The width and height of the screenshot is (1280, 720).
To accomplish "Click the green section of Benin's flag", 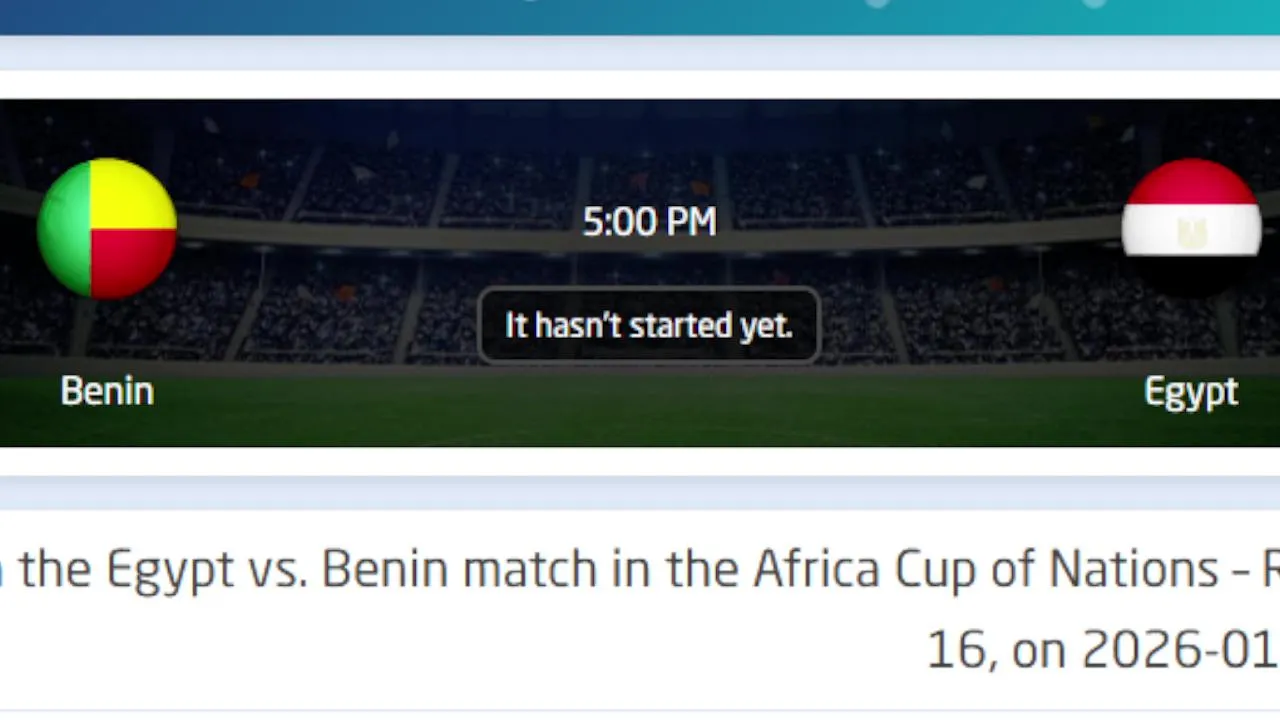I will [65, 230].
